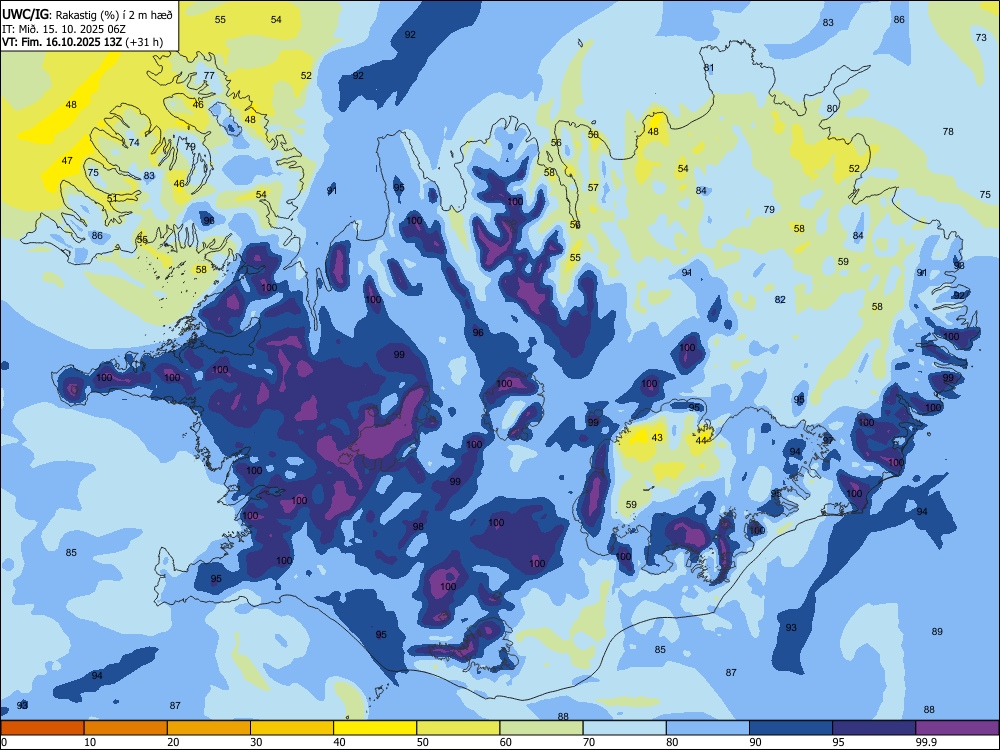Image resolution: width=1000 pixels, height=750 pixels.
Task: Click the '51' humidity value on the map
Action: pos(112,198)
